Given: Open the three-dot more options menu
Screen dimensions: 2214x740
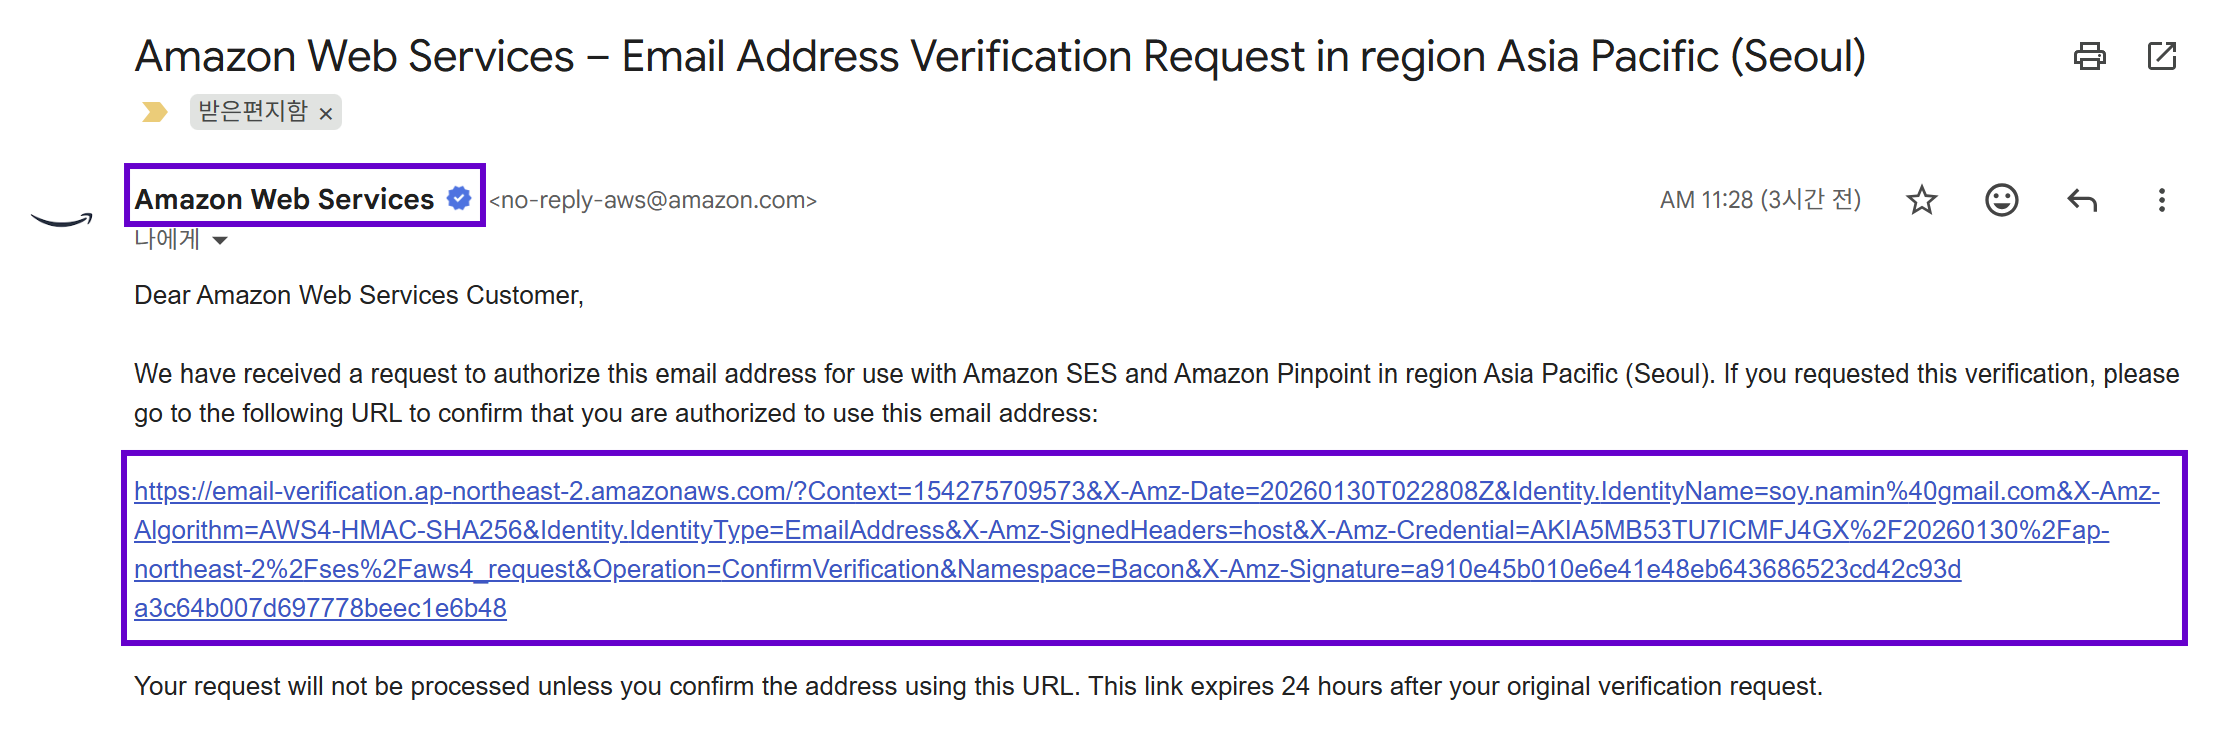Looking at the screenshot, I should [2162, 200].
